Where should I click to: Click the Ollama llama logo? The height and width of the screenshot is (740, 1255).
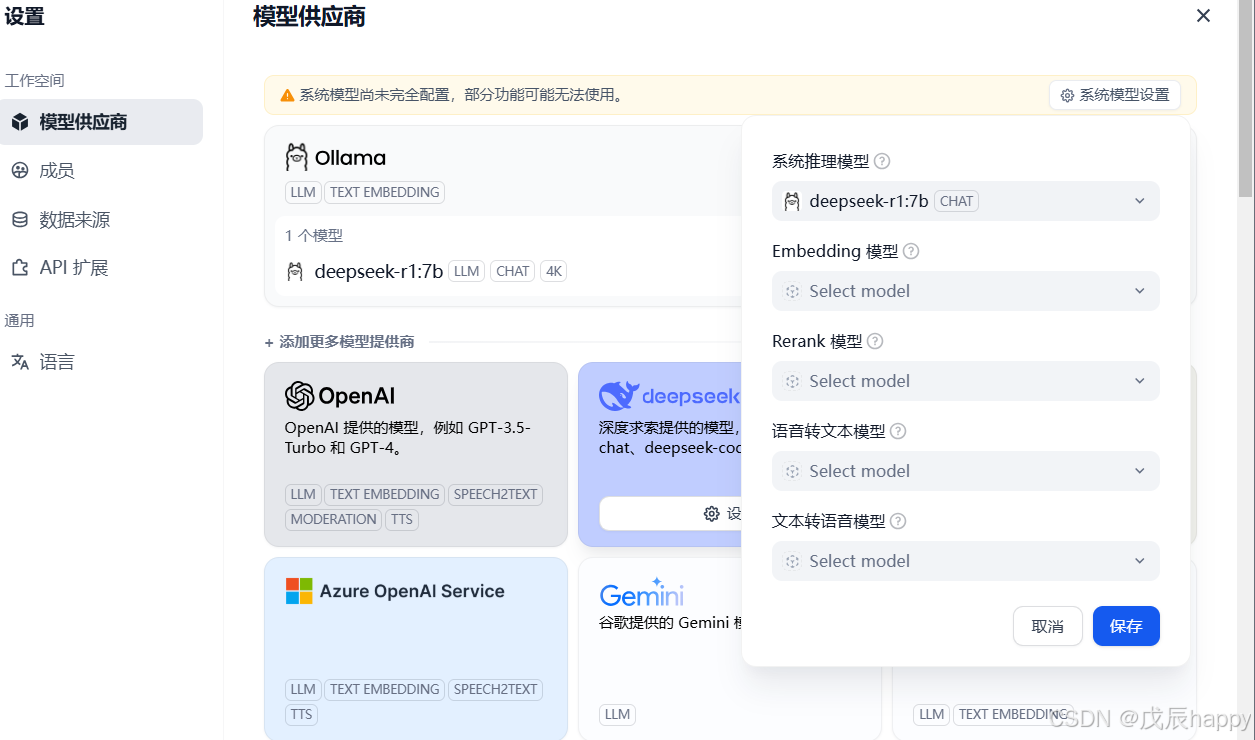click(297, 158)
